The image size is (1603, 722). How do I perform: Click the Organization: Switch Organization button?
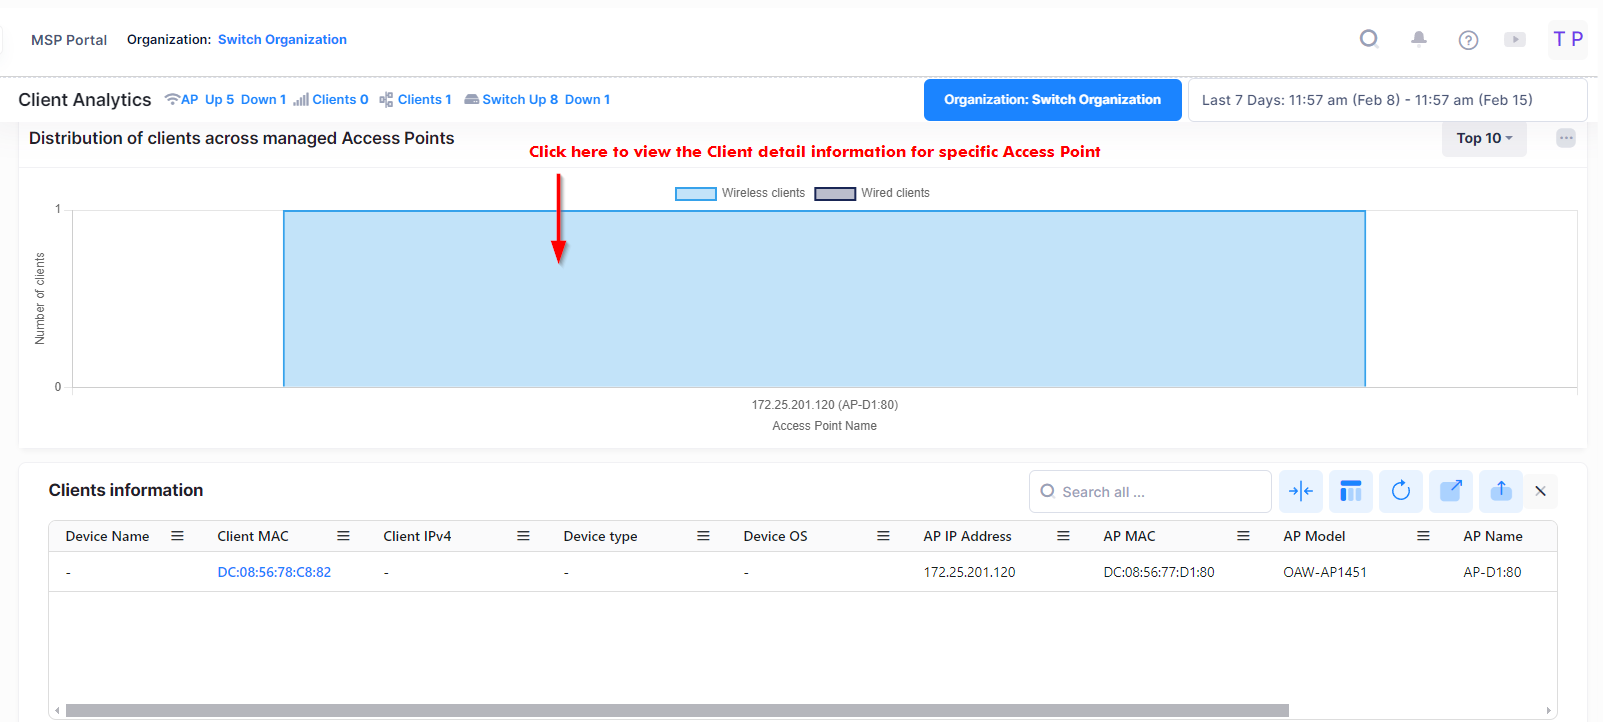click(x=1052, y=100)
